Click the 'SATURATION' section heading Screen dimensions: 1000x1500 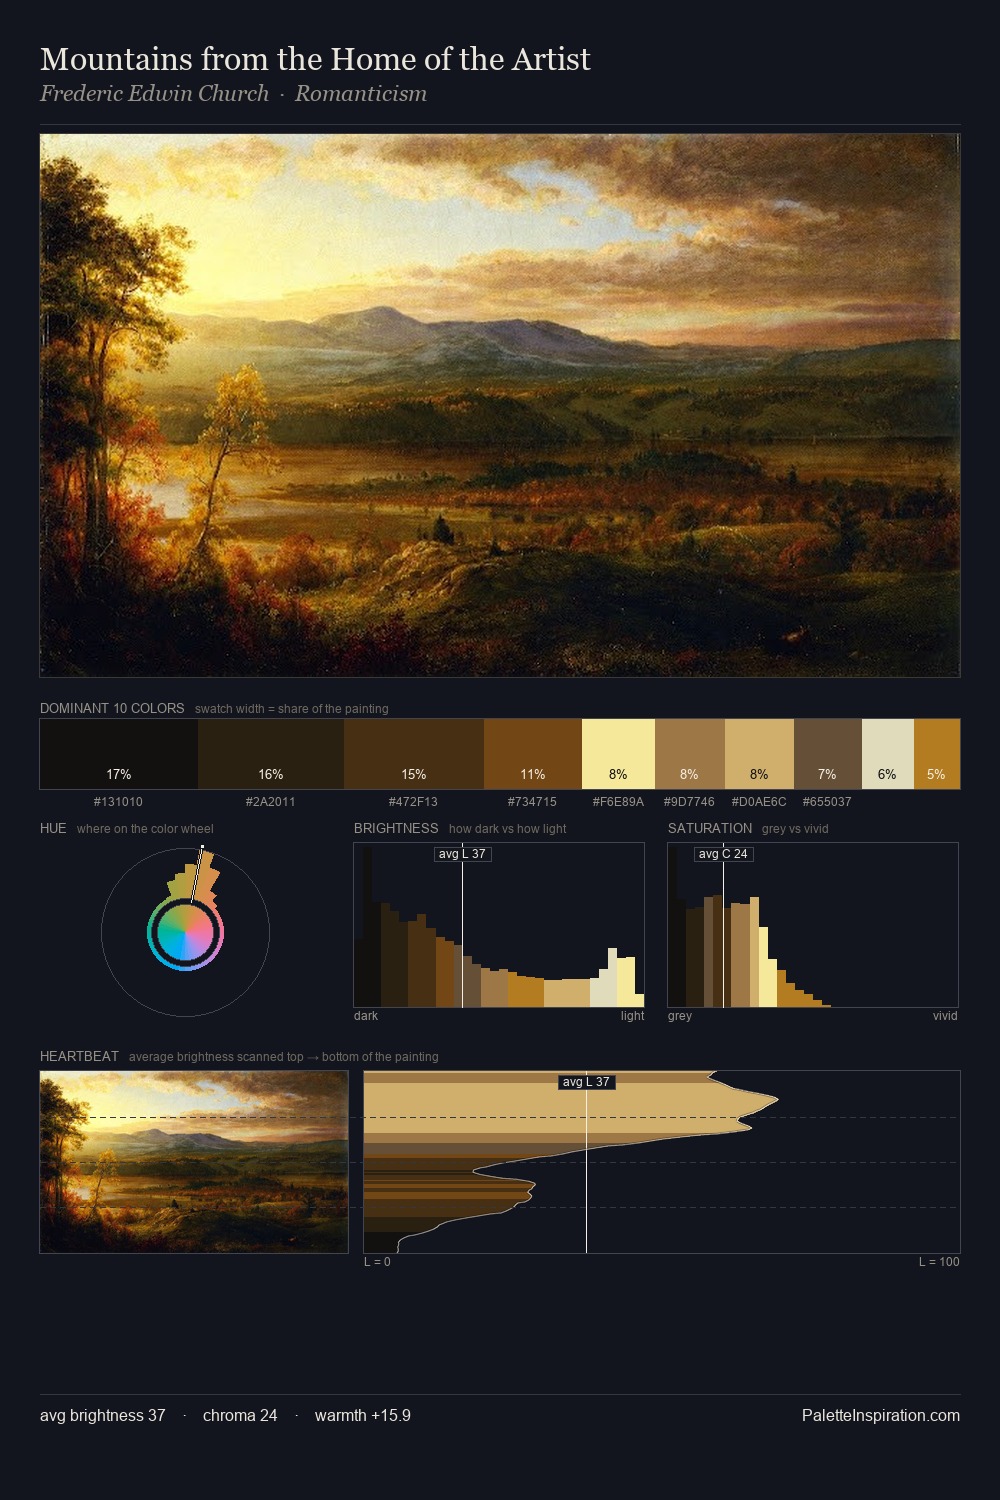(x=710, y=828)
